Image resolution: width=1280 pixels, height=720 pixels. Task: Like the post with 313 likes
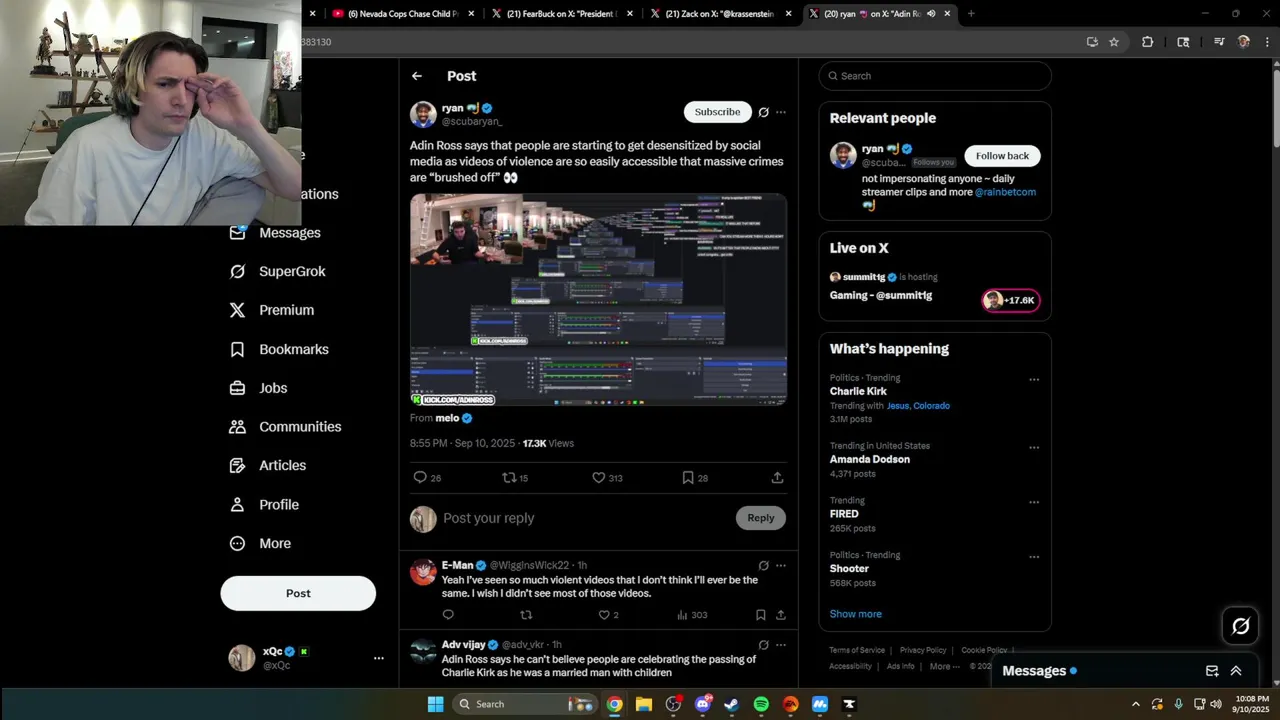click(598, 478)
